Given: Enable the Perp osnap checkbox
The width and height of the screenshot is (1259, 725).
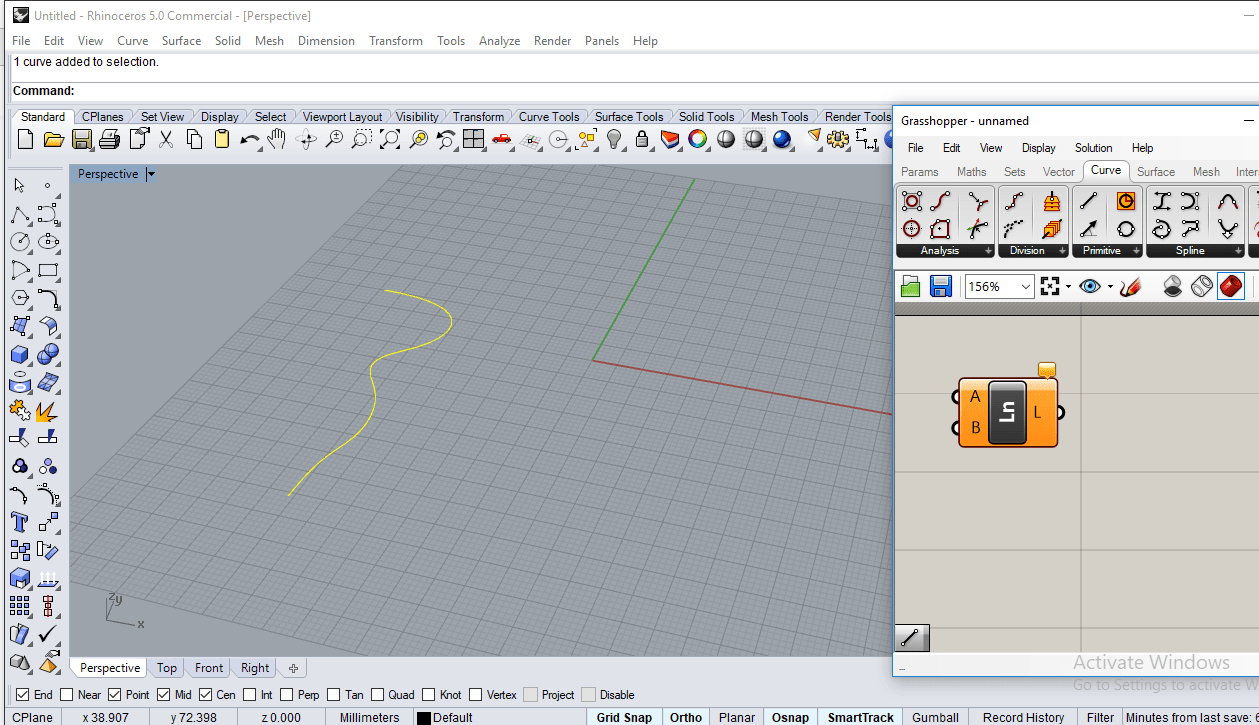Looking at the screenshot, I should (x=286, y=694).
